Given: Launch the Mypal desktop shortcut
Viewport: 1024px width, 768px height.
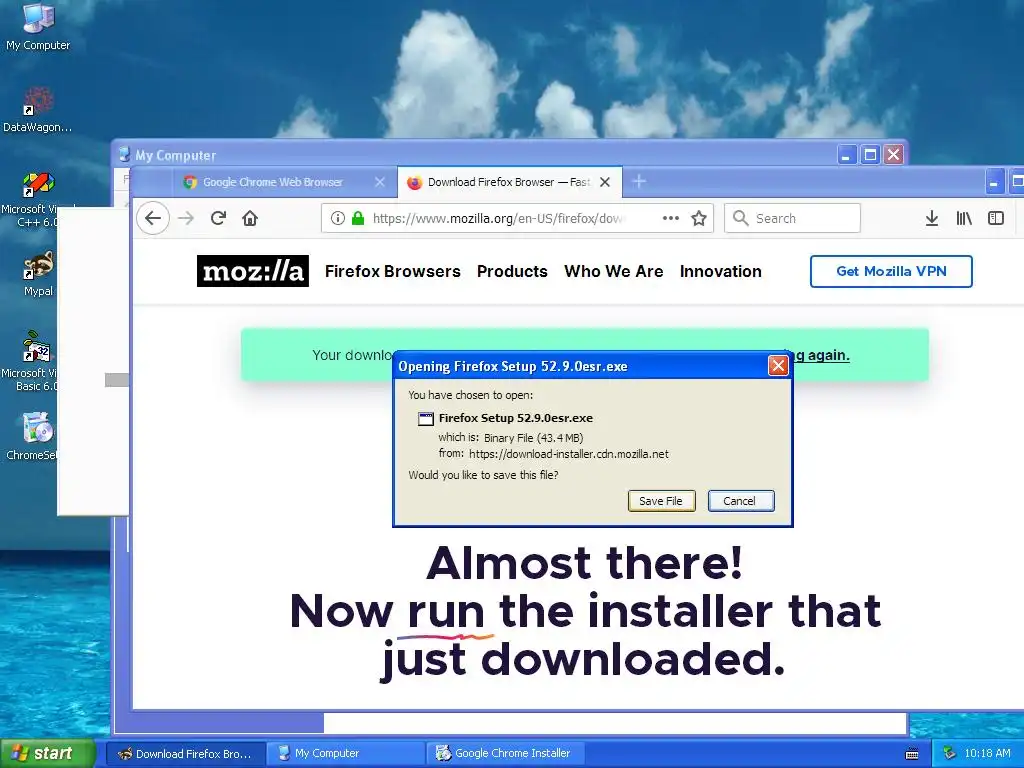Looking at the screenshot, I should click(x=38, y=273).
